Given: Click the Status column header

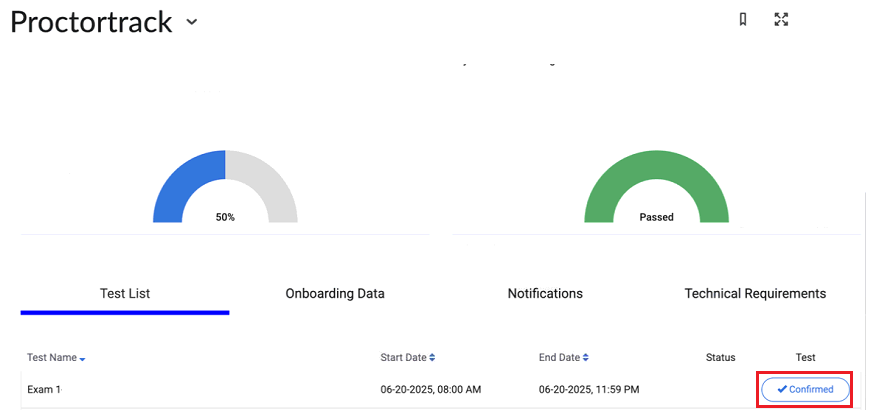Looking at the screenshot, I should tap(720, 358).
